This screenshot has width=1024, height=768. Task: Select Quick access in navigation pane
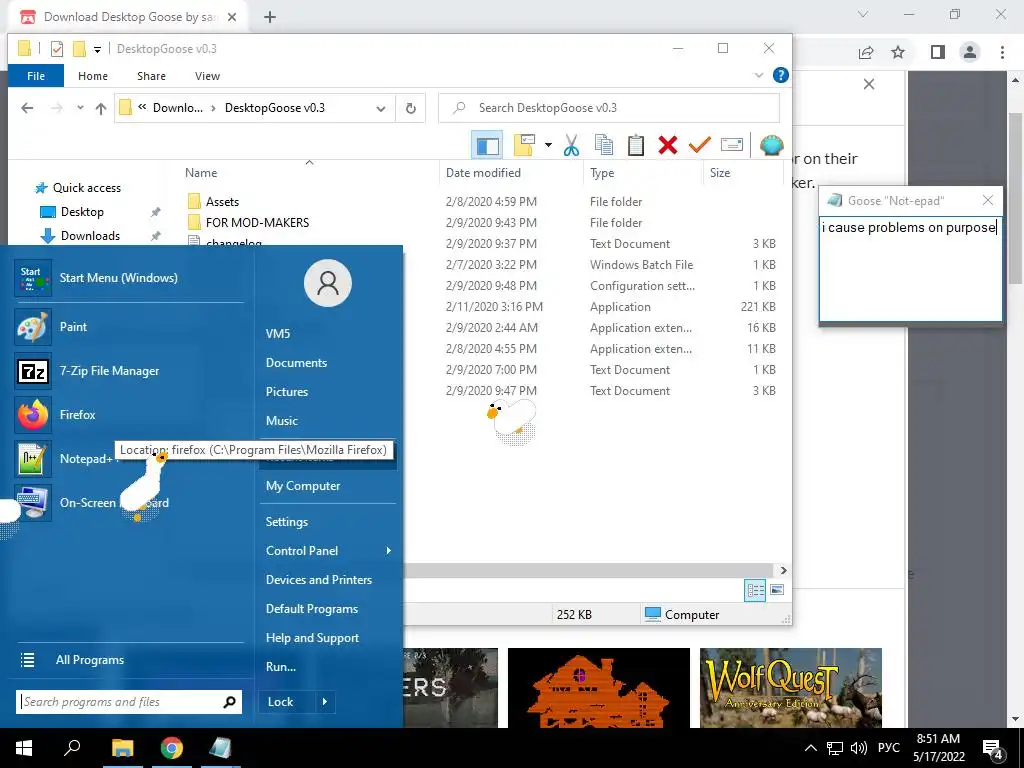(x=87, y=188)
